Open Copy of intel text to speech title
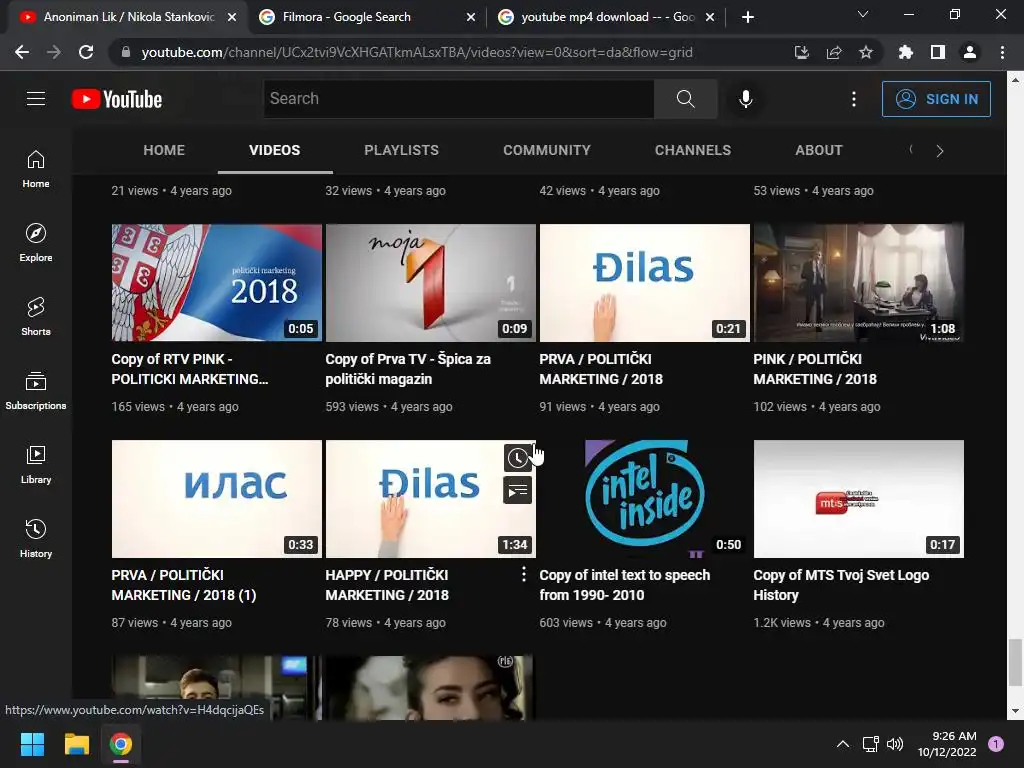The width and height of the screenshot is (1024, 768). [x=624, y=585]
